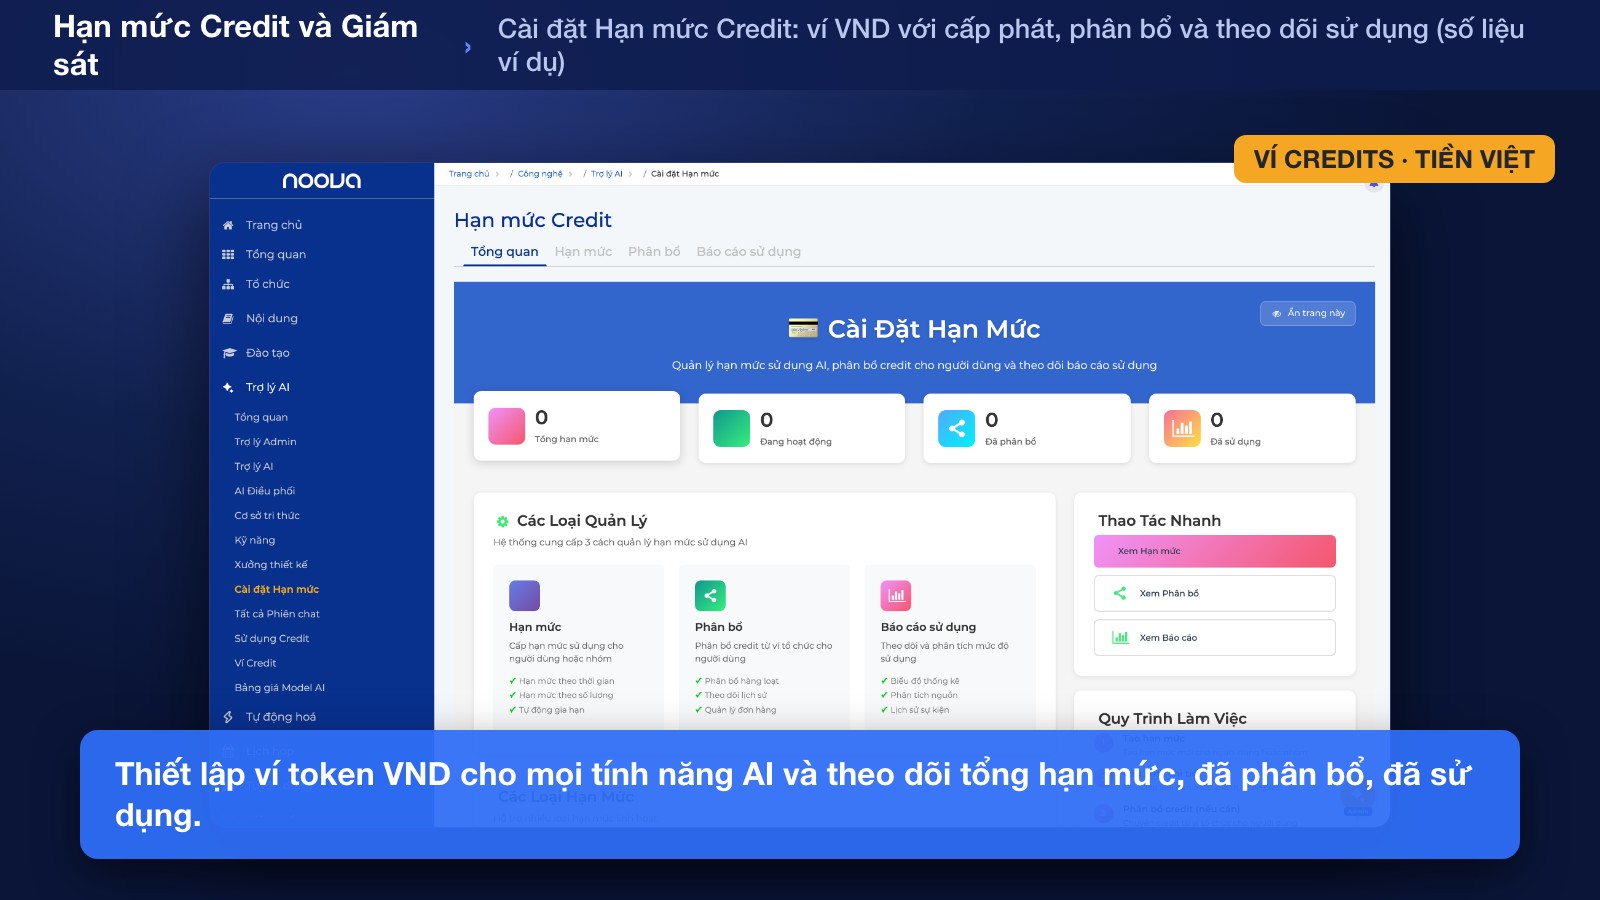Click the green Đang hoạt động stat icon
Viewport: 1600px width, 900px height.
tap(731, 428)
